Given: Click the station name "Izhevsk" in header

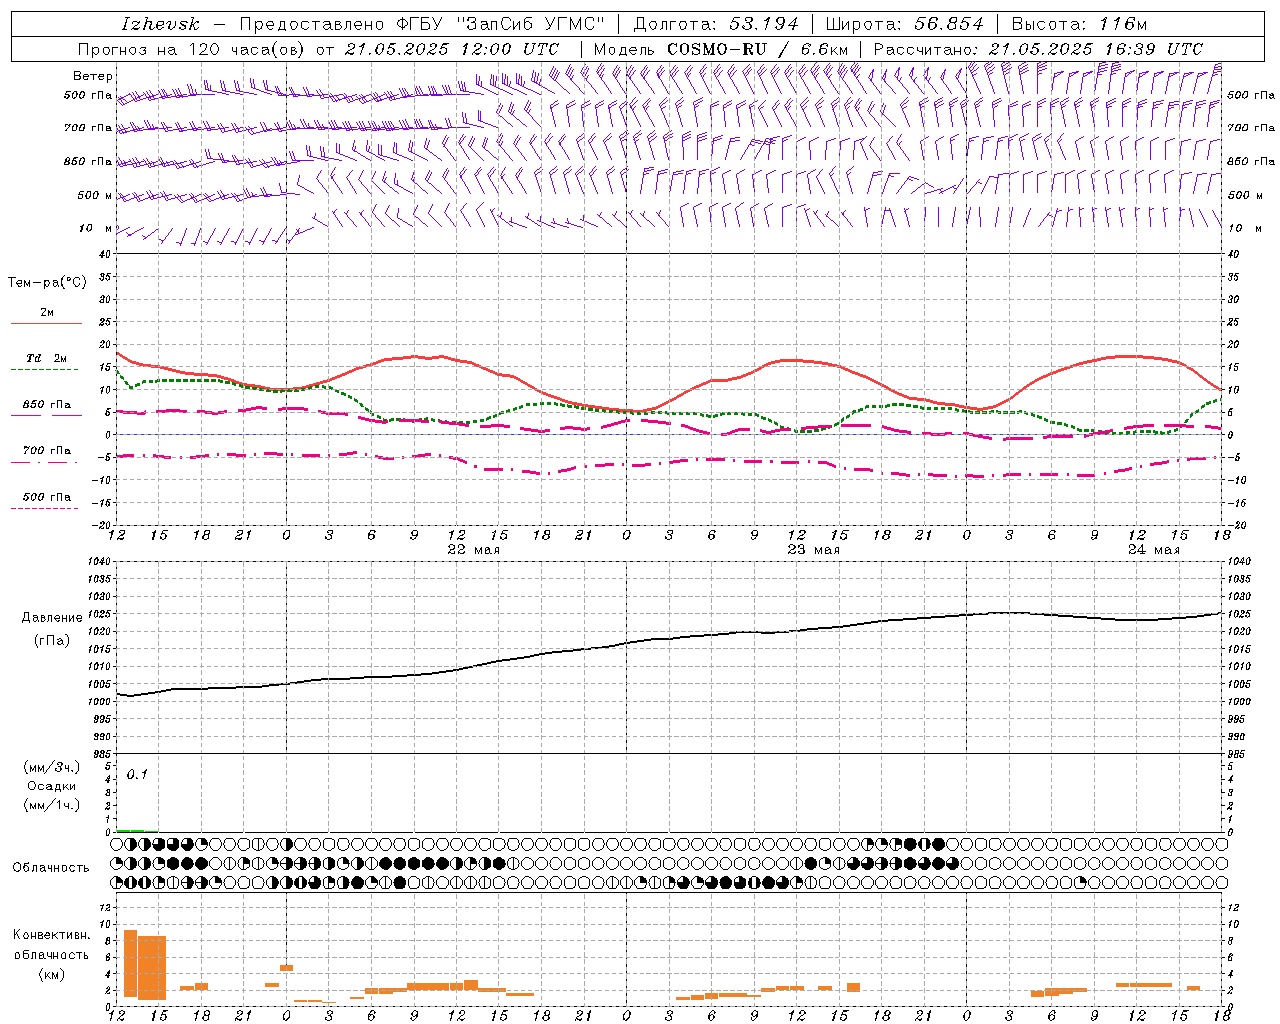Looking at the screenshot, I should tap(160, 24).
